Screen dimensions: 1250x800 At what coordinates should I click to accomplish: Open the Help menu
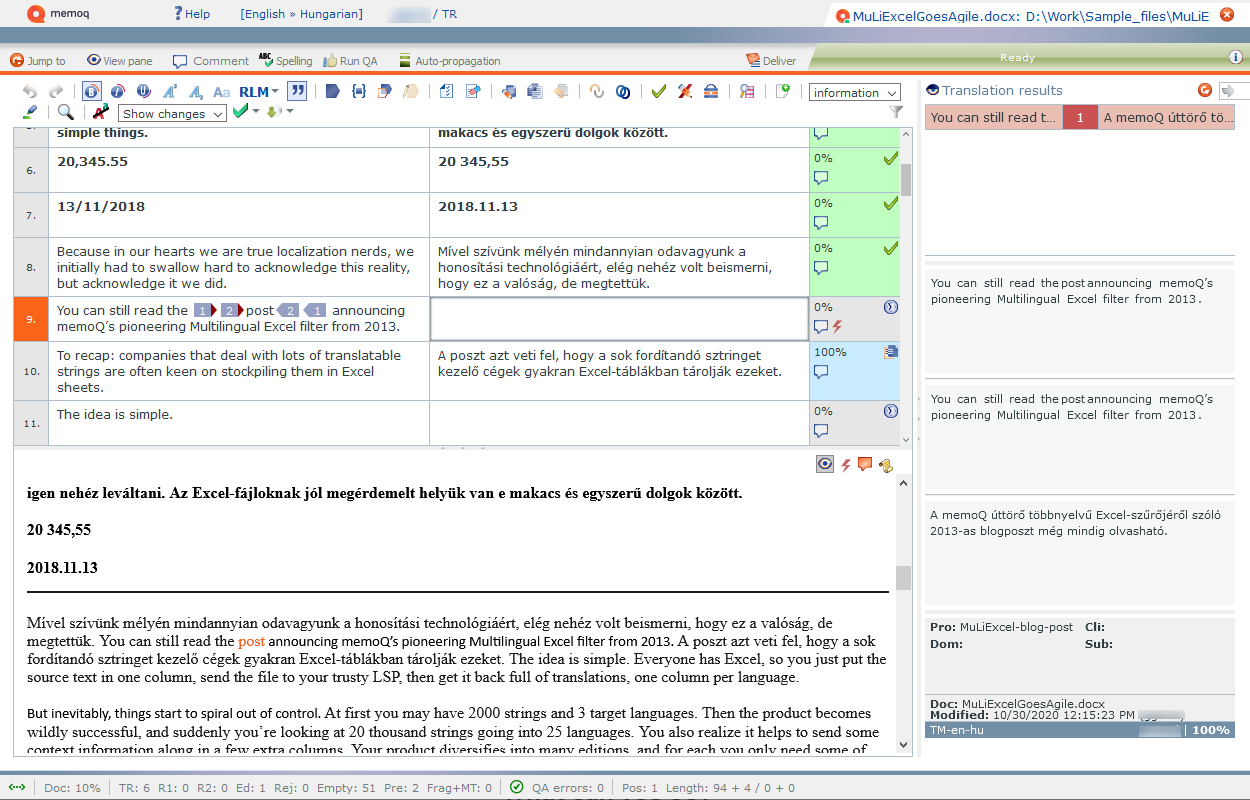(191, 14)
